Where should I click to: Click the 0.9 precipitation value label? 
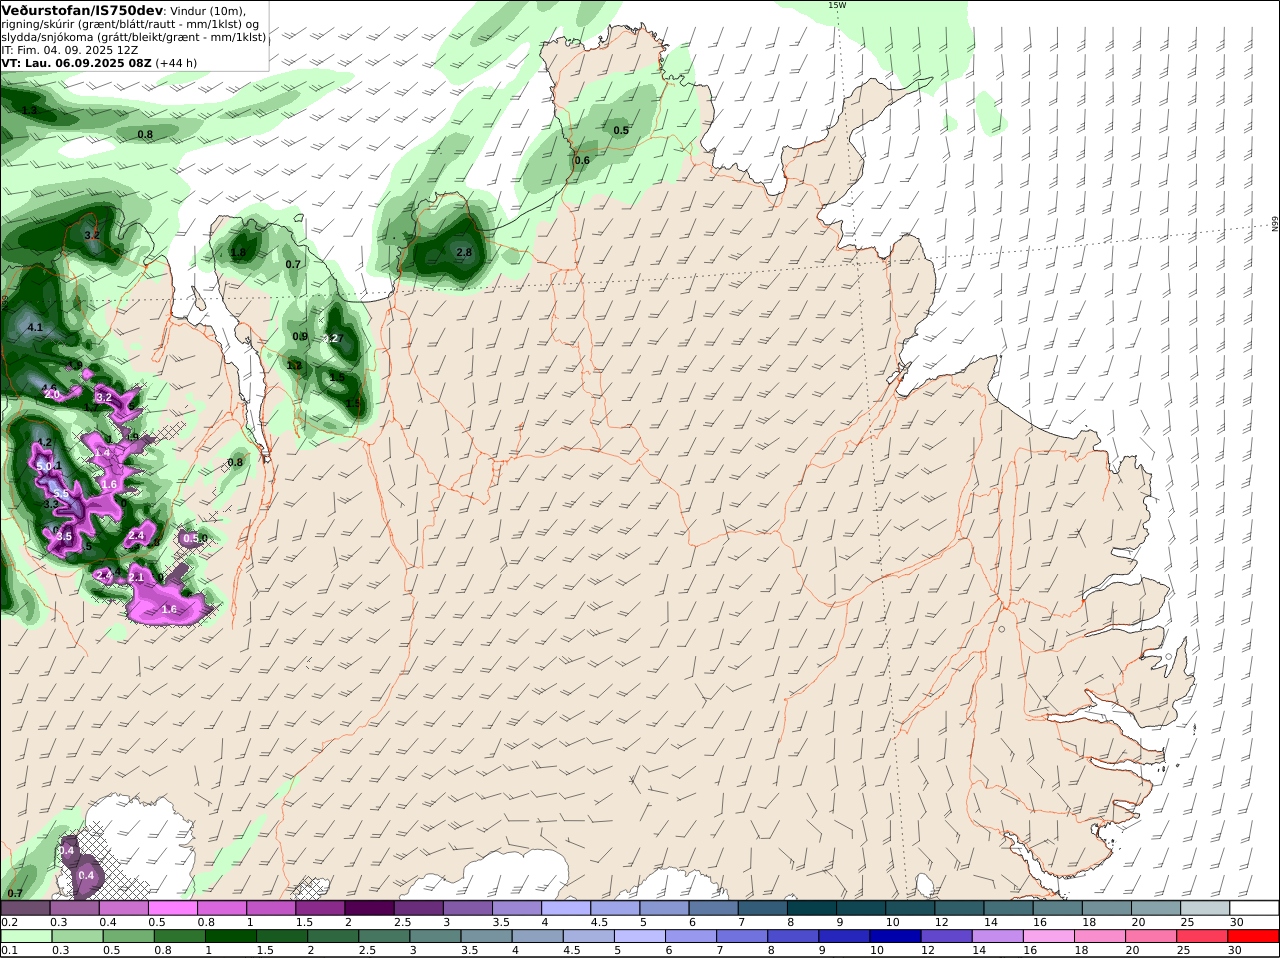coord(300,337)
